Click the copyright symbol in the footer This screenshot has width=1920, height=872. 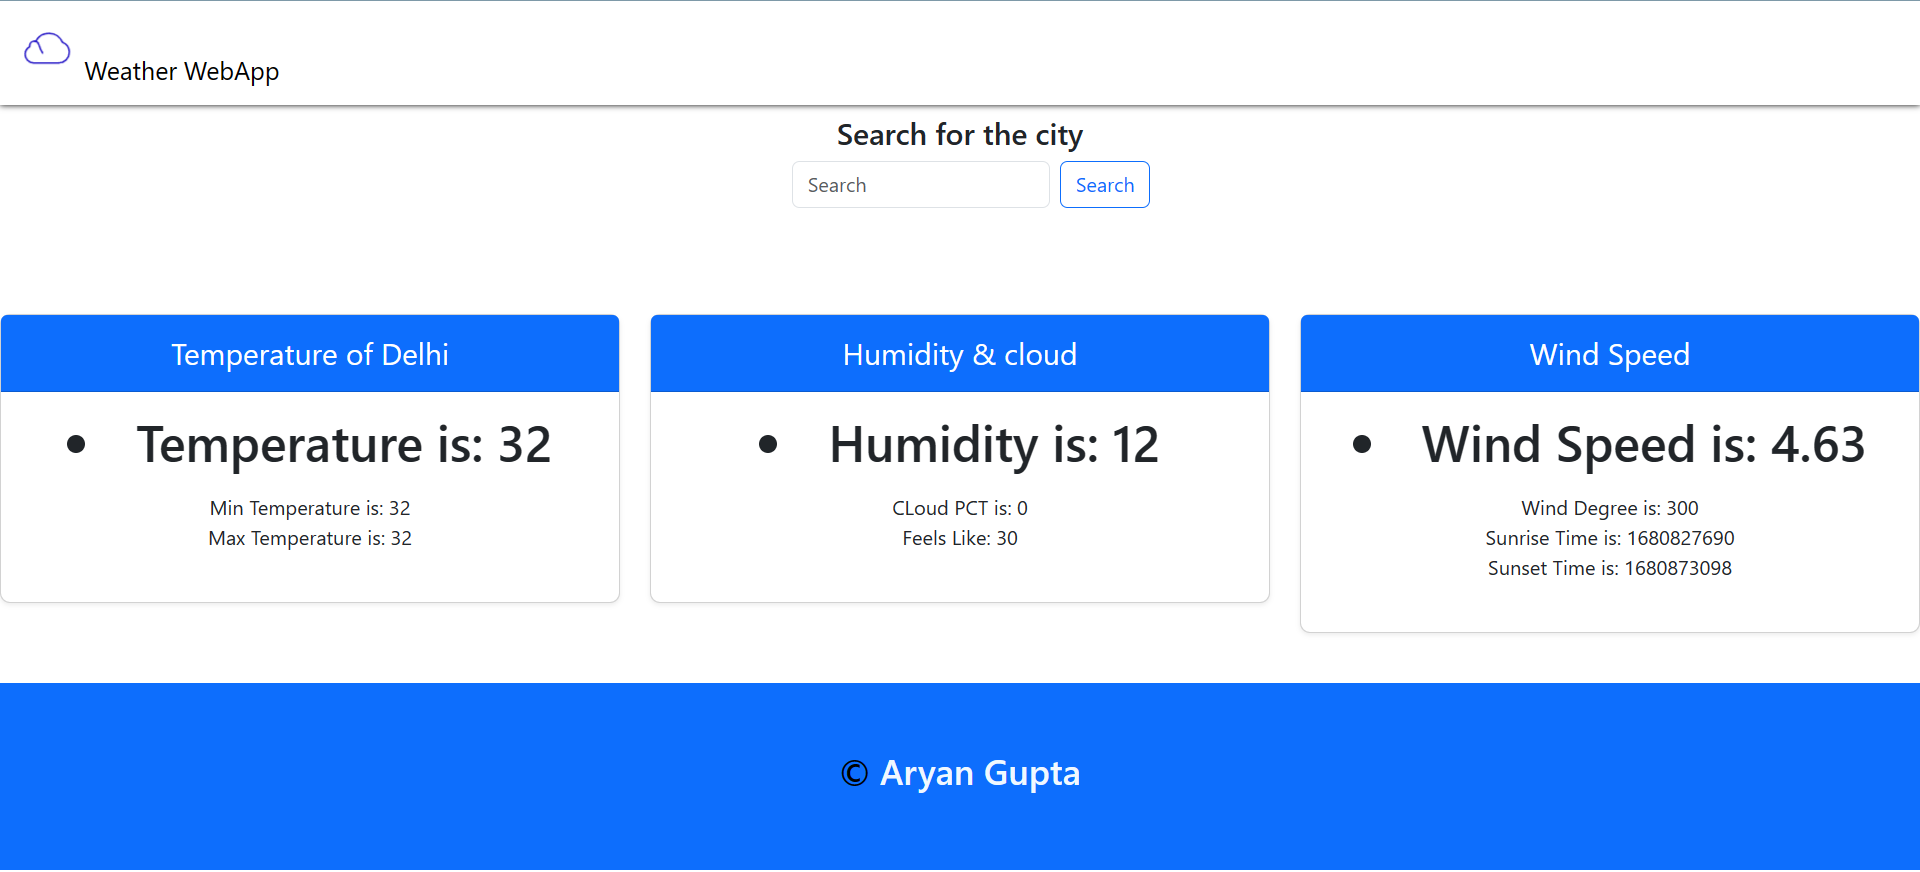(x=852, y=772)
